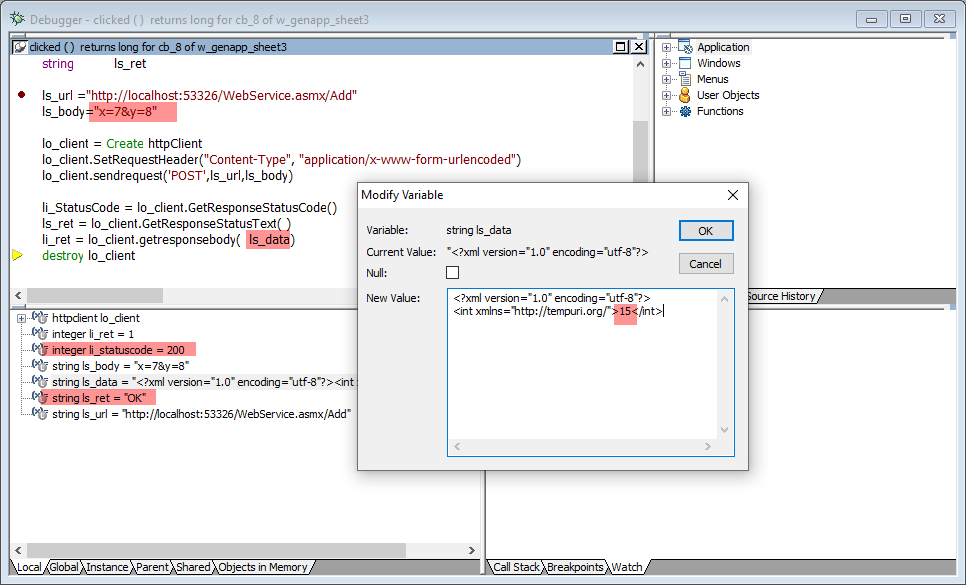Cancel the Modify Variable dialog
Image resolution: width=966 pixels, height=585 pixels.
(x=706, y=264)
